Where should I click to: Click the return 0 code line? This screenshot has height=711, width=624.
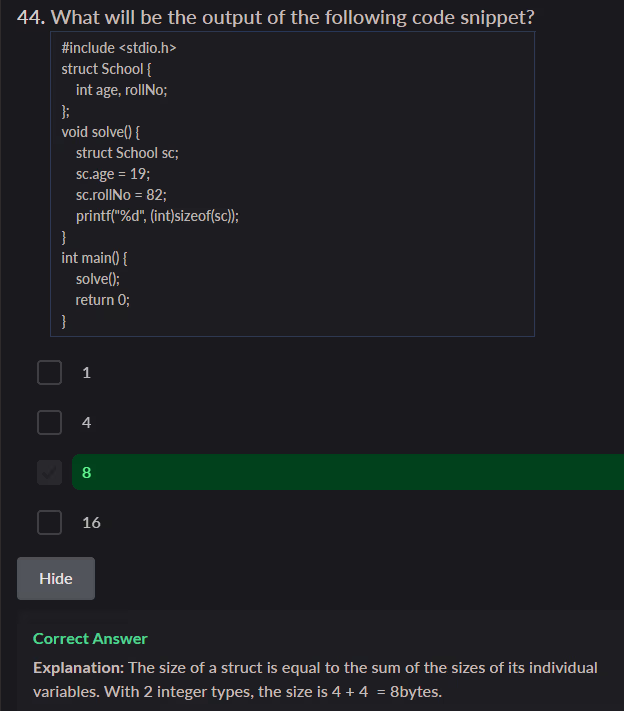tap(103, 300)
